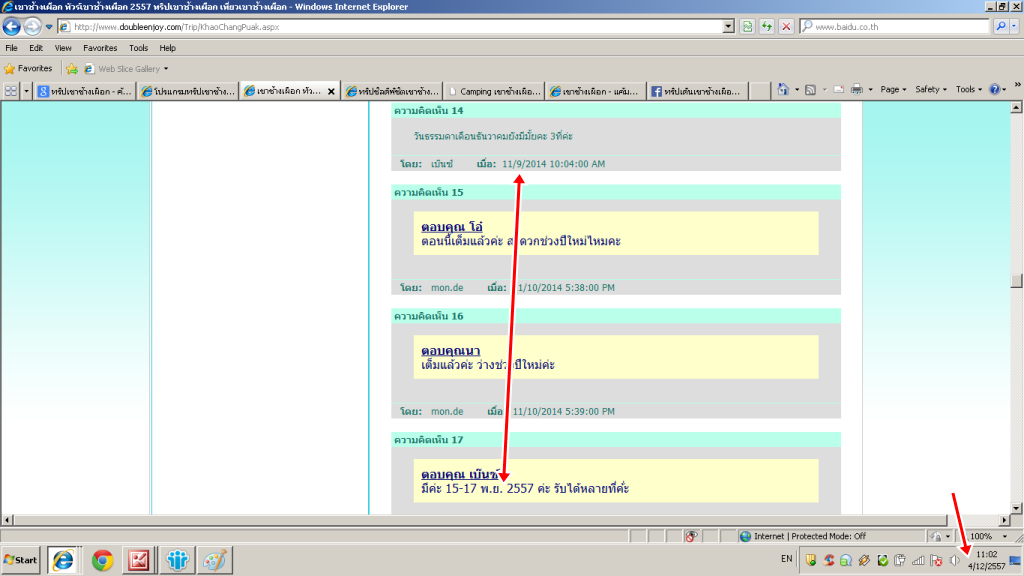
Task: Switch to the Facebook tab
Action: [x=698, y=91]
